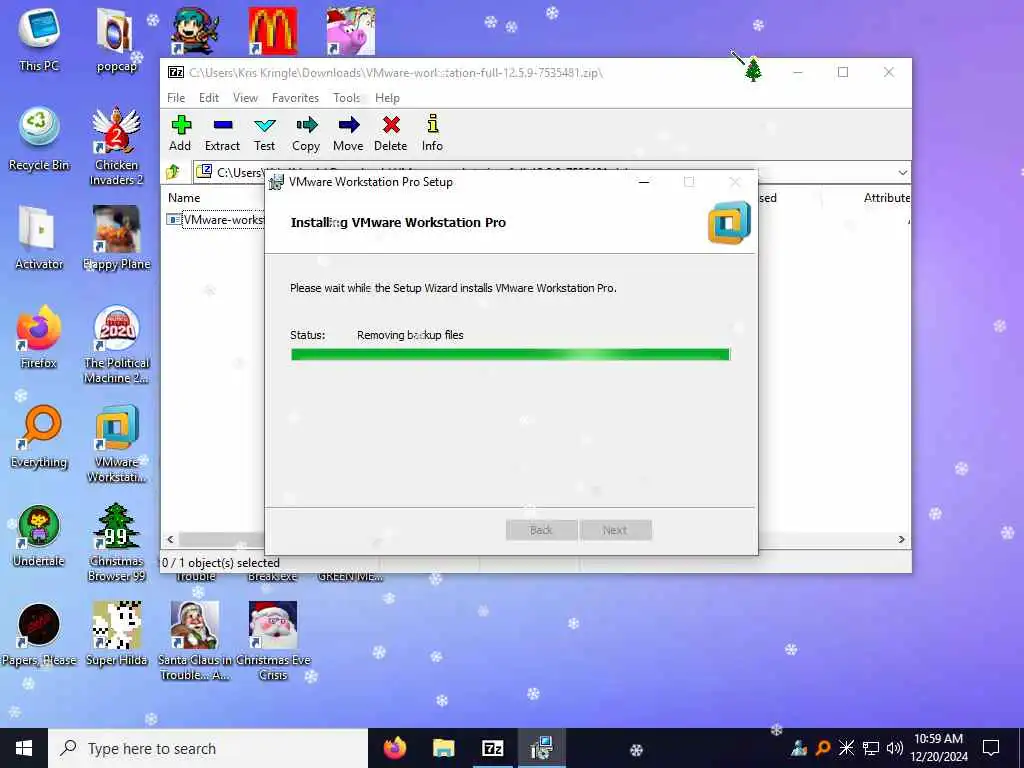Select the McDonald's logo desktop shortcut
Viewport: 1024px width, 768px height.
click(x=273, y=31)
